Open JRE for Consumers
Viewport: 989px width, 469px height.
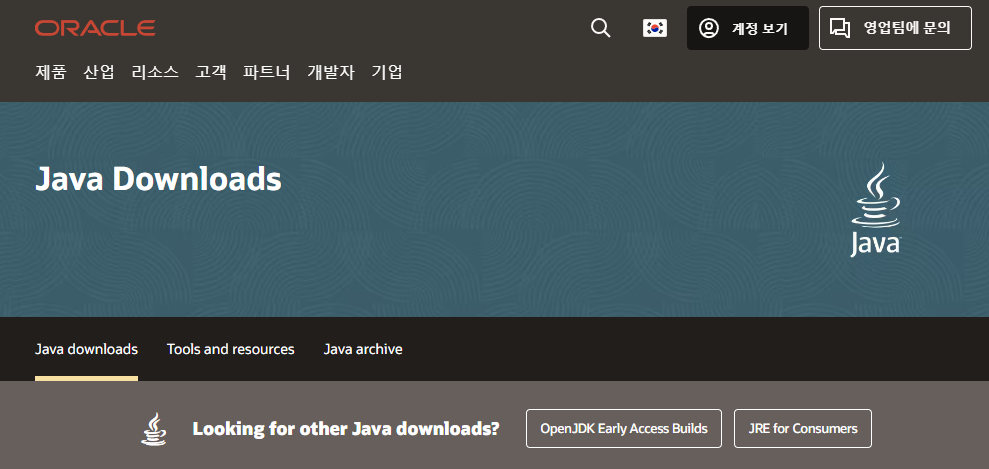(x=803, y=429)
